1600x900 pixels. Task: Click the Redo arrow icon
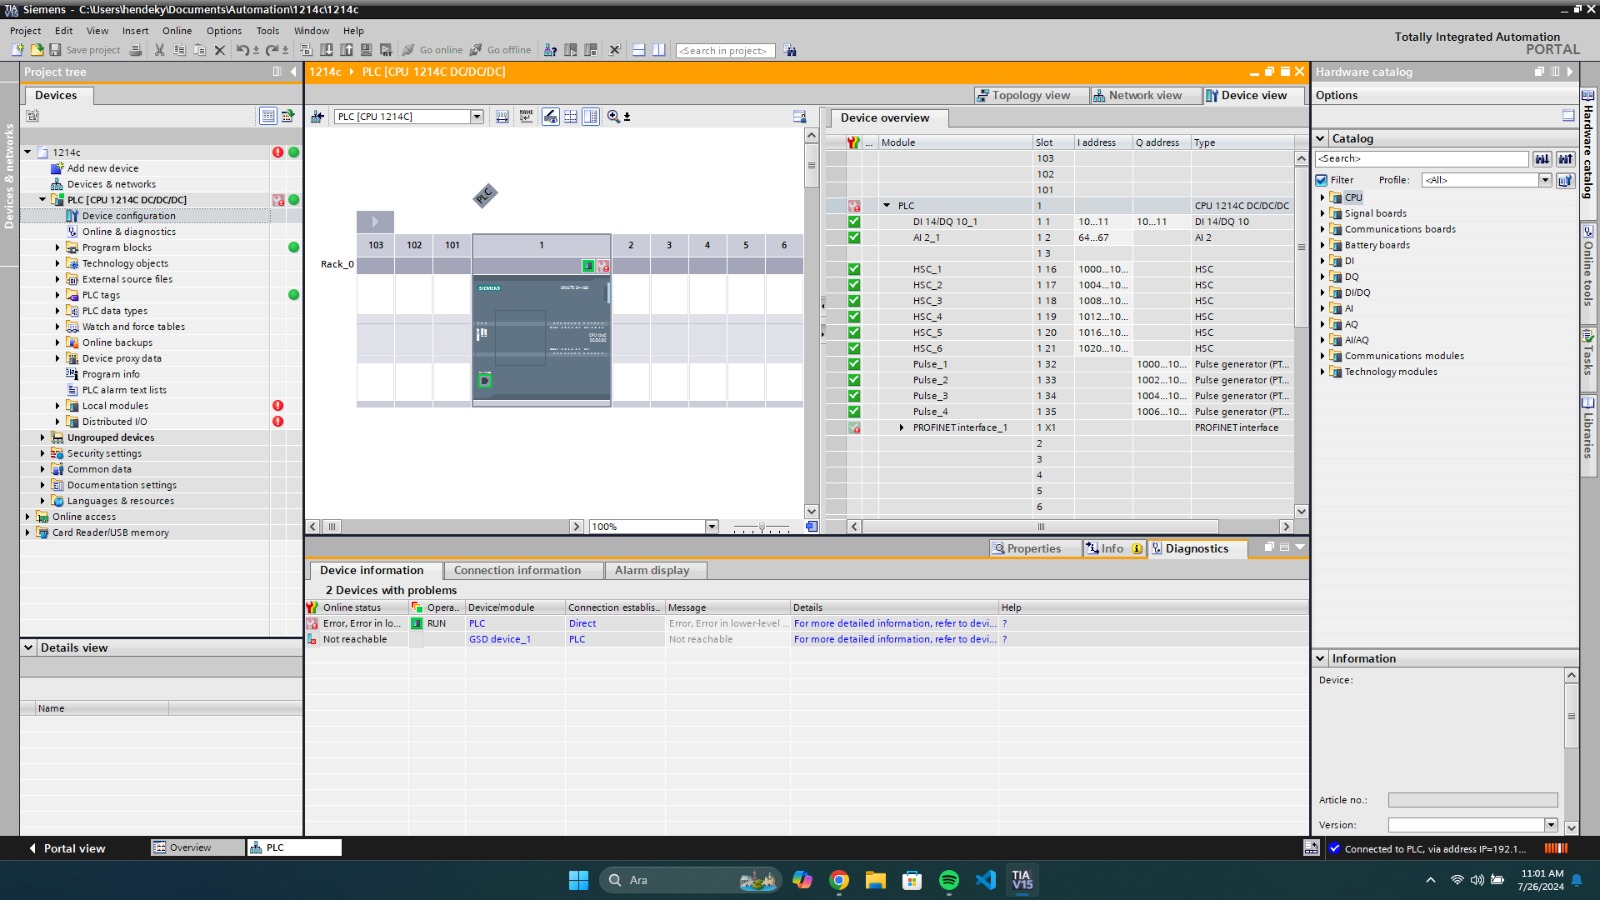(x=272, y=50)
